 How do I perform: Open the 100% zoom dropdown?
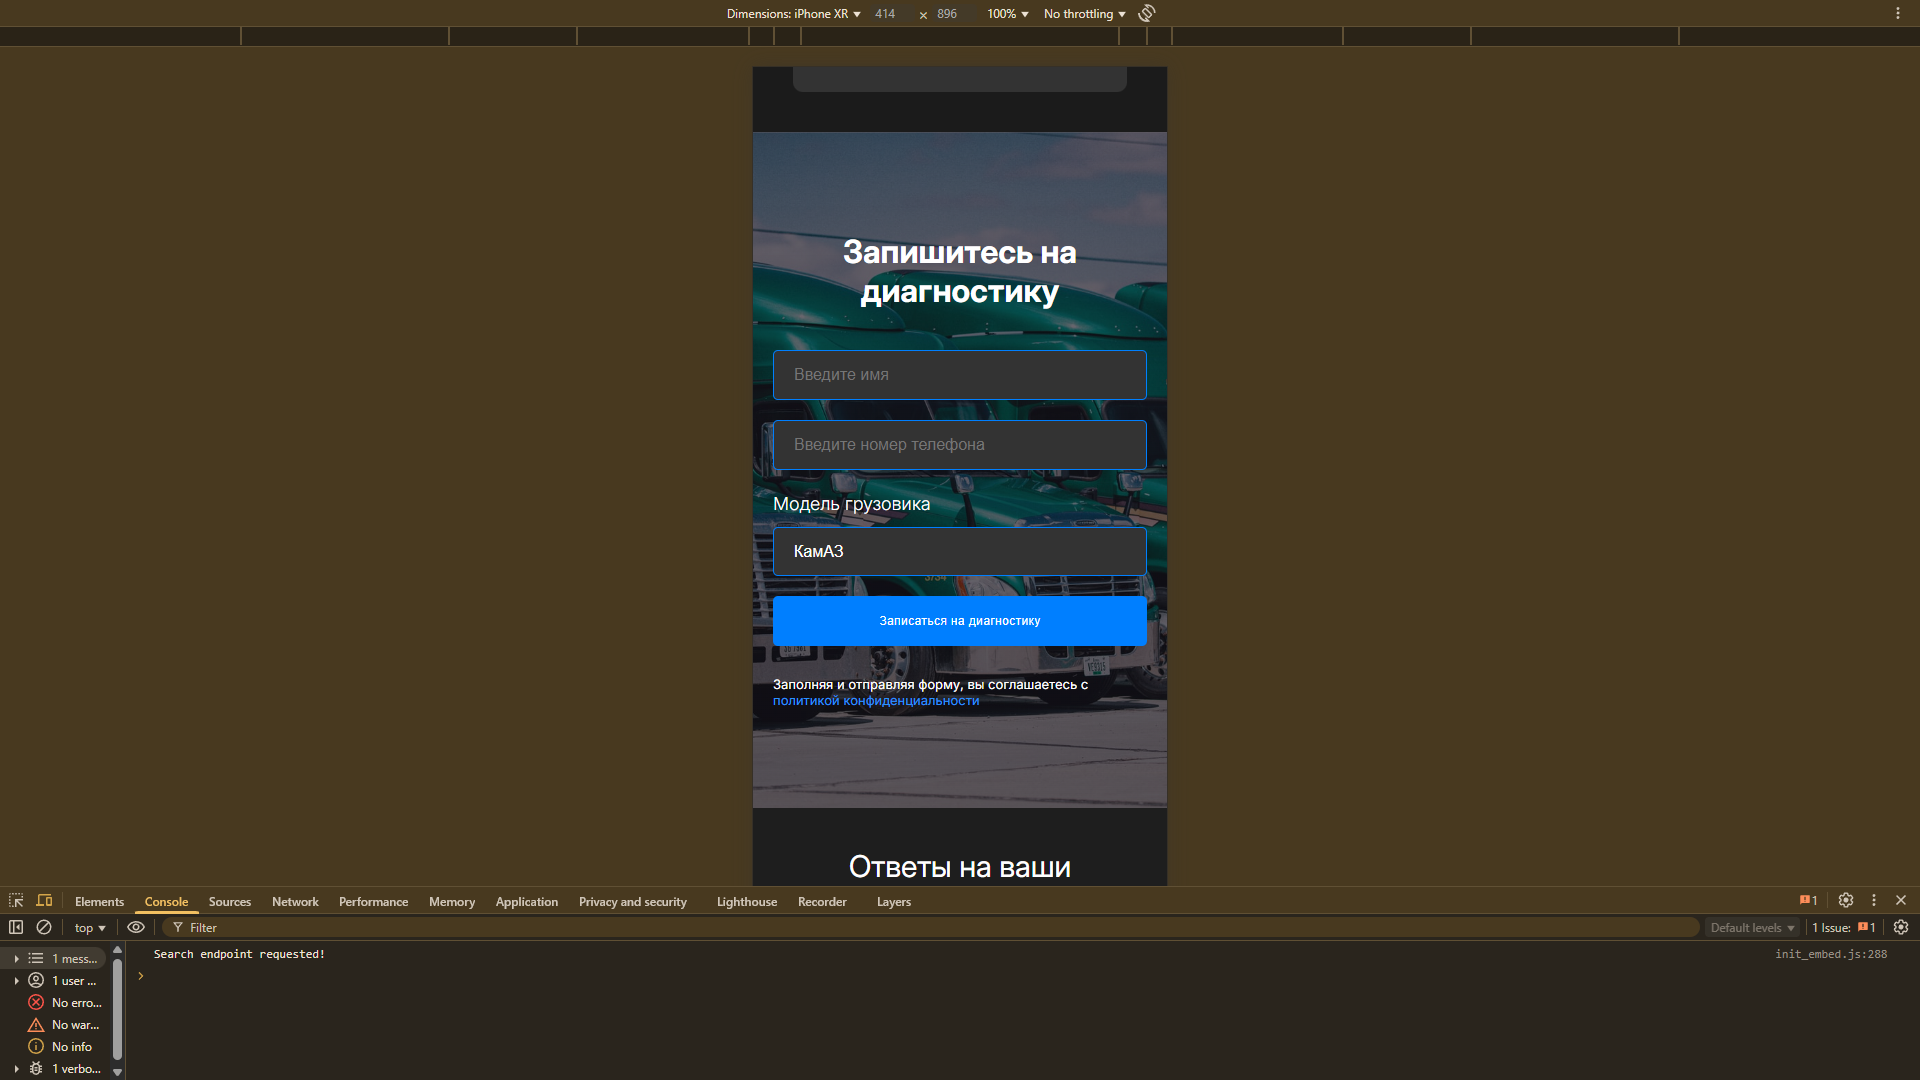coord(1008,14)
